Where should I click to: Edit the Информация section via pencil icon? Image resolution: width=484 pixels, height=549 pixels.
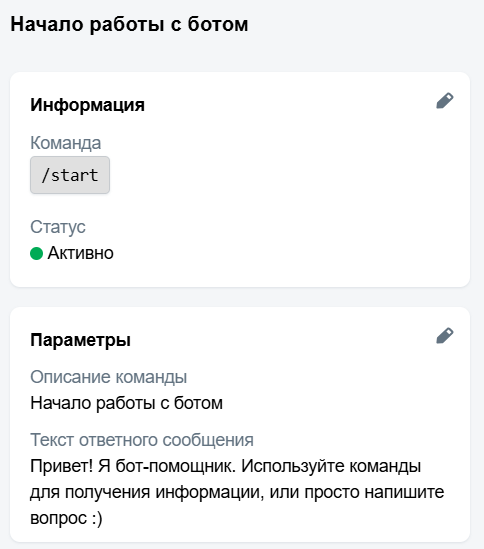(x=445, y=100)
